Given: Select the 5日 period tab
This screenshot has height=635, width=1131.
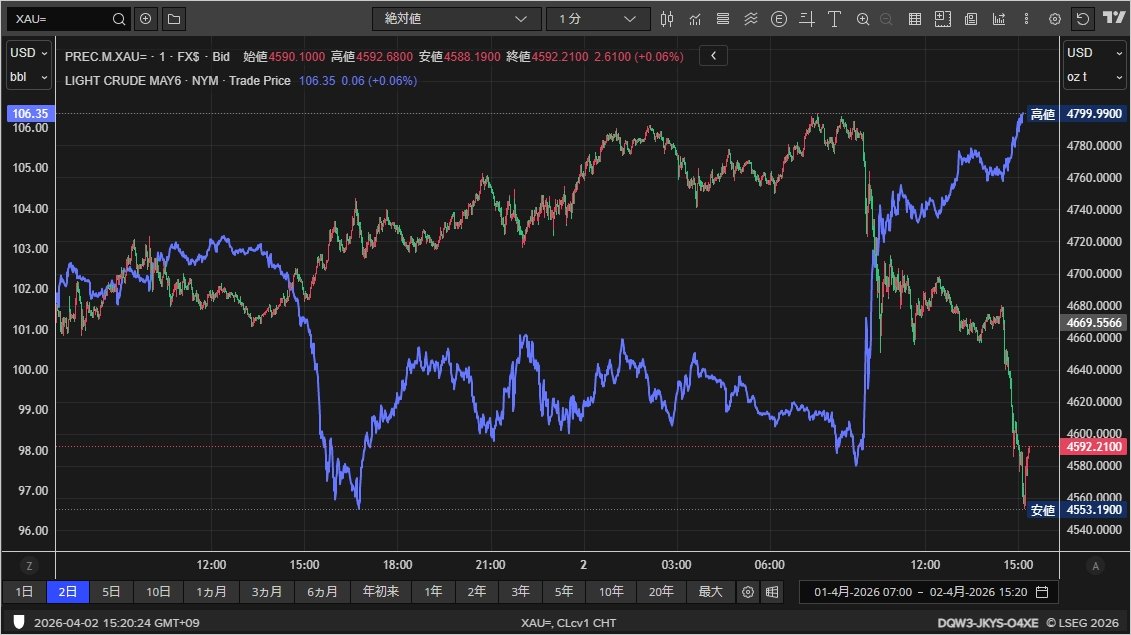Looking at the screenshot, I should [111, 592].
